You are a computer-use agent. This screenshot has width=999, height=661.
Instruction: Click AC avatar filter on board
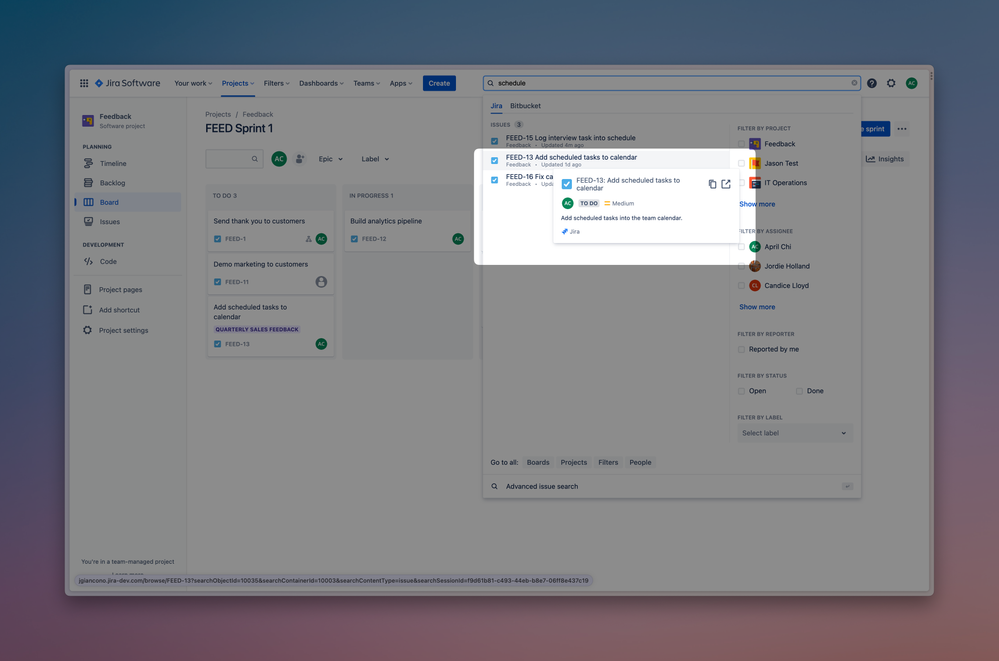tap(279, 159)
